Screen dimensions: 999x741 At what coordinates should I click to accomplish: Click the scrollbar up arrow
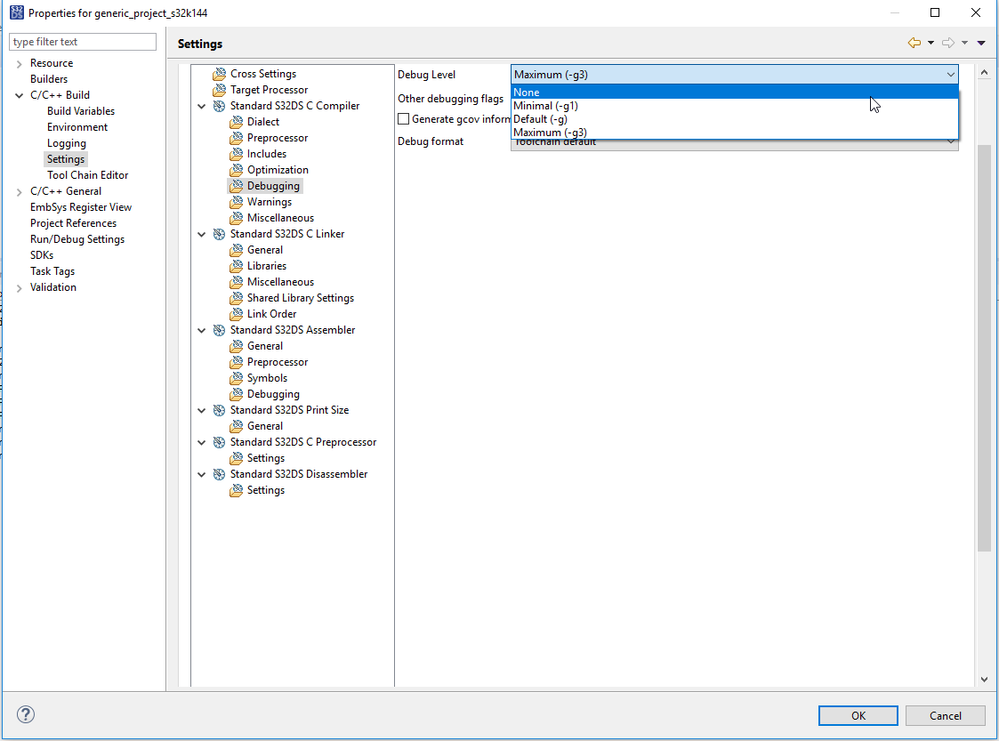[984, 73]
